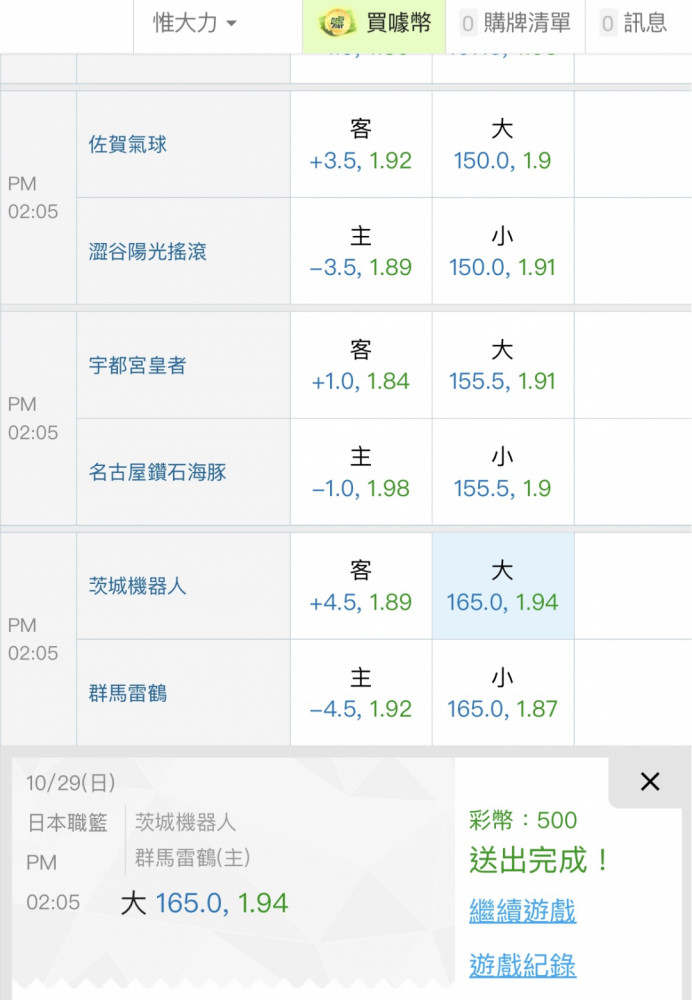
Task: Open team link 佐賀氣球
Action: [128, 144]
